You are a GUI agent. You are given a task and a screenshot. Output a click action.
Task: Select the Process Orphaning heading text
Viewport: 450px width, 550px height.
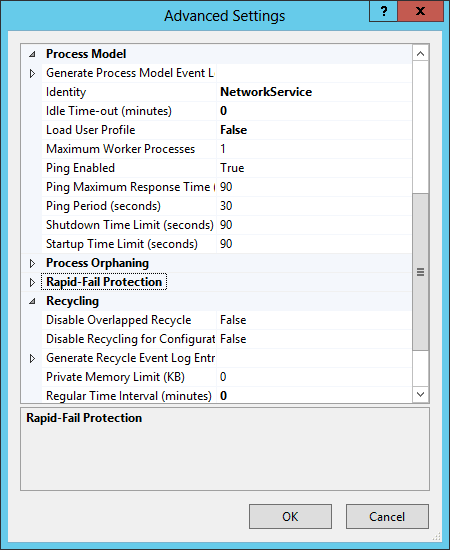click(98, 263)
